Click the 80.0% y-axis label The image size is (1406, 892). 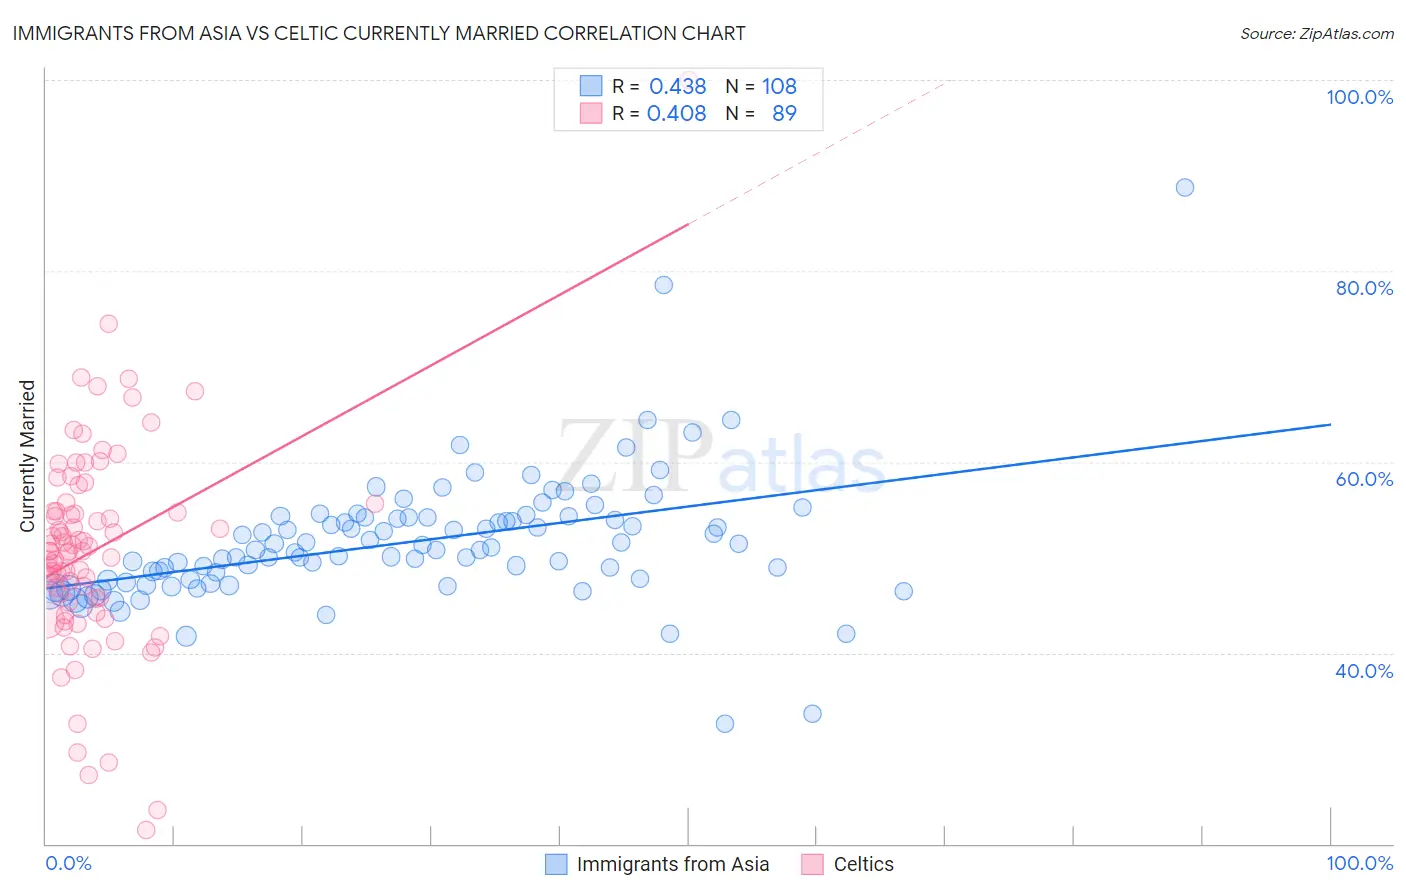pyautogui.click(x=1364, y=288)
